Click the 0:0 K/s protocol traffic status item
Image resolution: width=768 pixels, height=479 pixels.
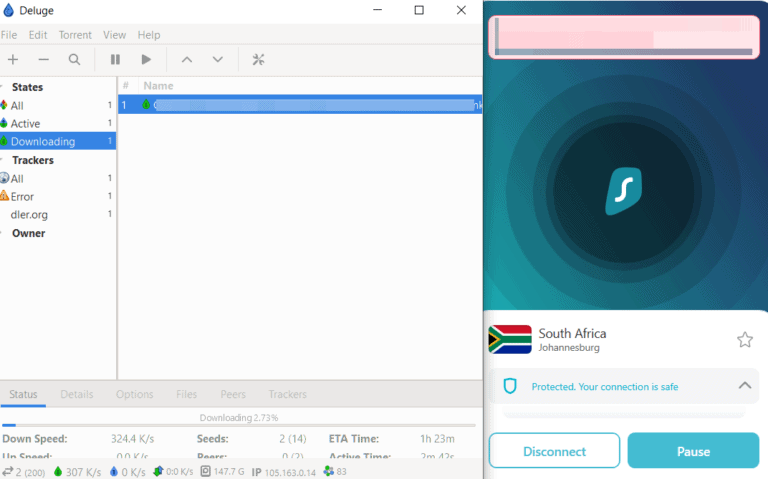(x=173, y=472)
